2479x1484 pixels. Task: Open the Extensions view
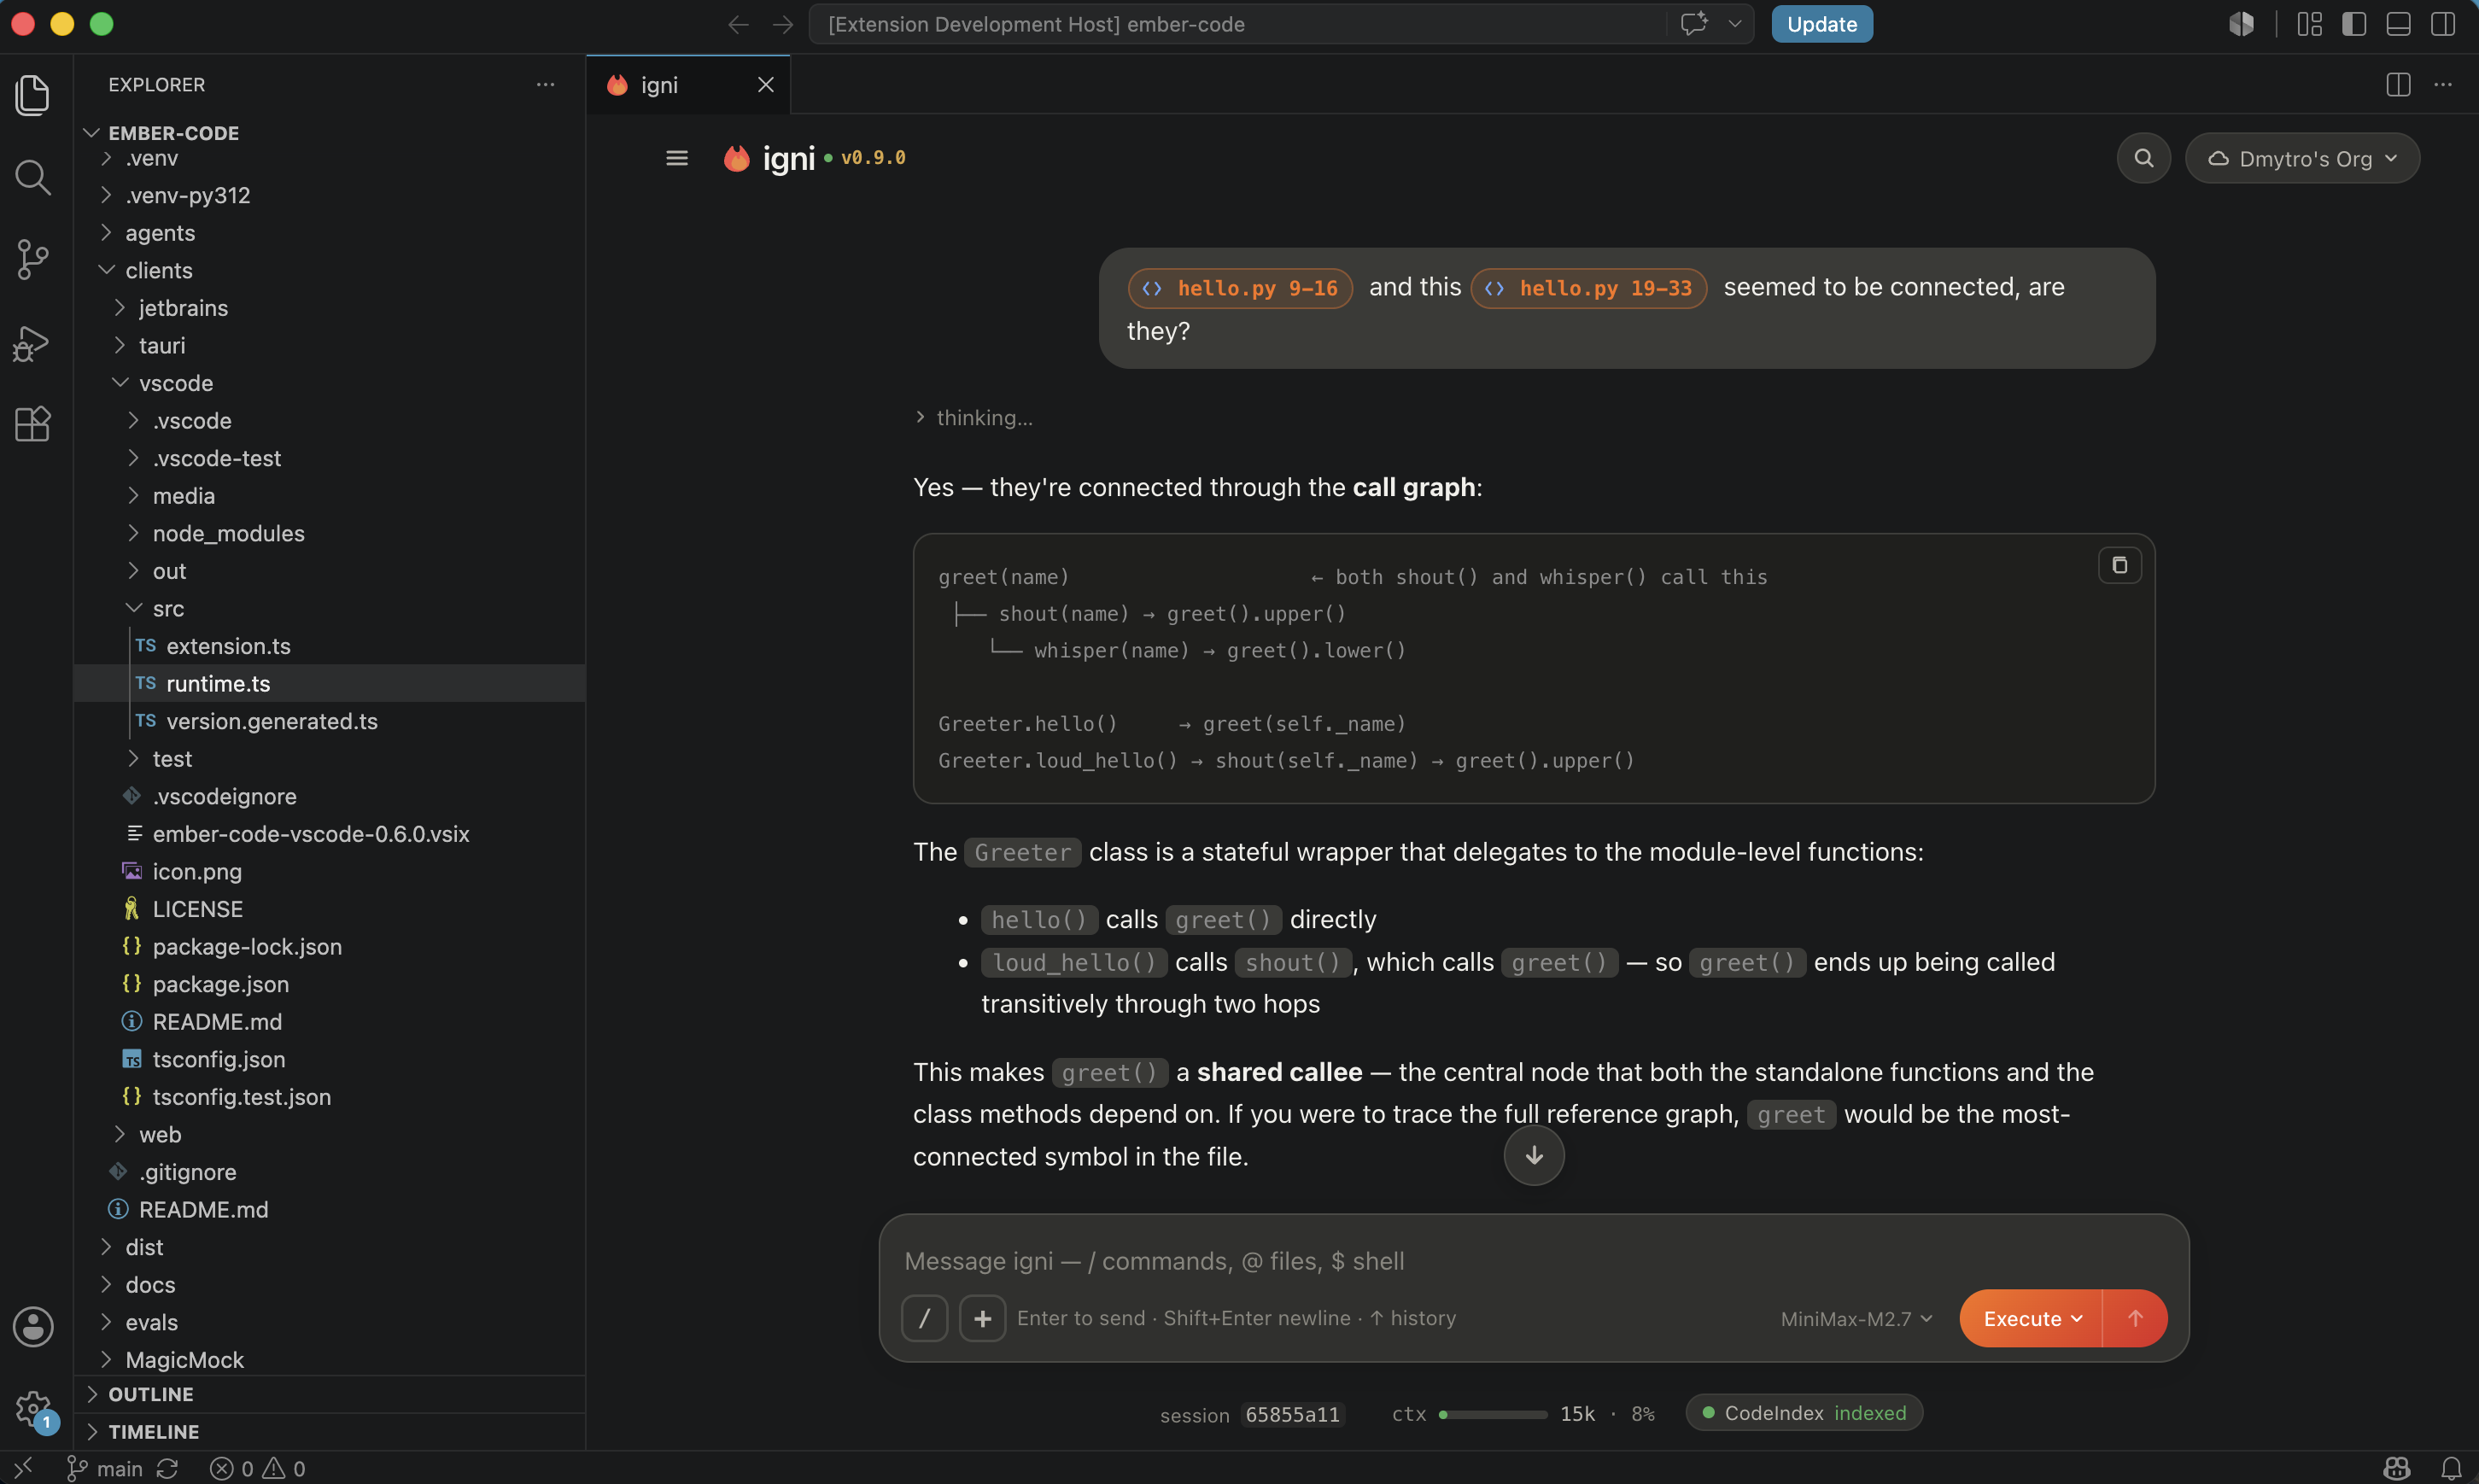coord(33,425)
